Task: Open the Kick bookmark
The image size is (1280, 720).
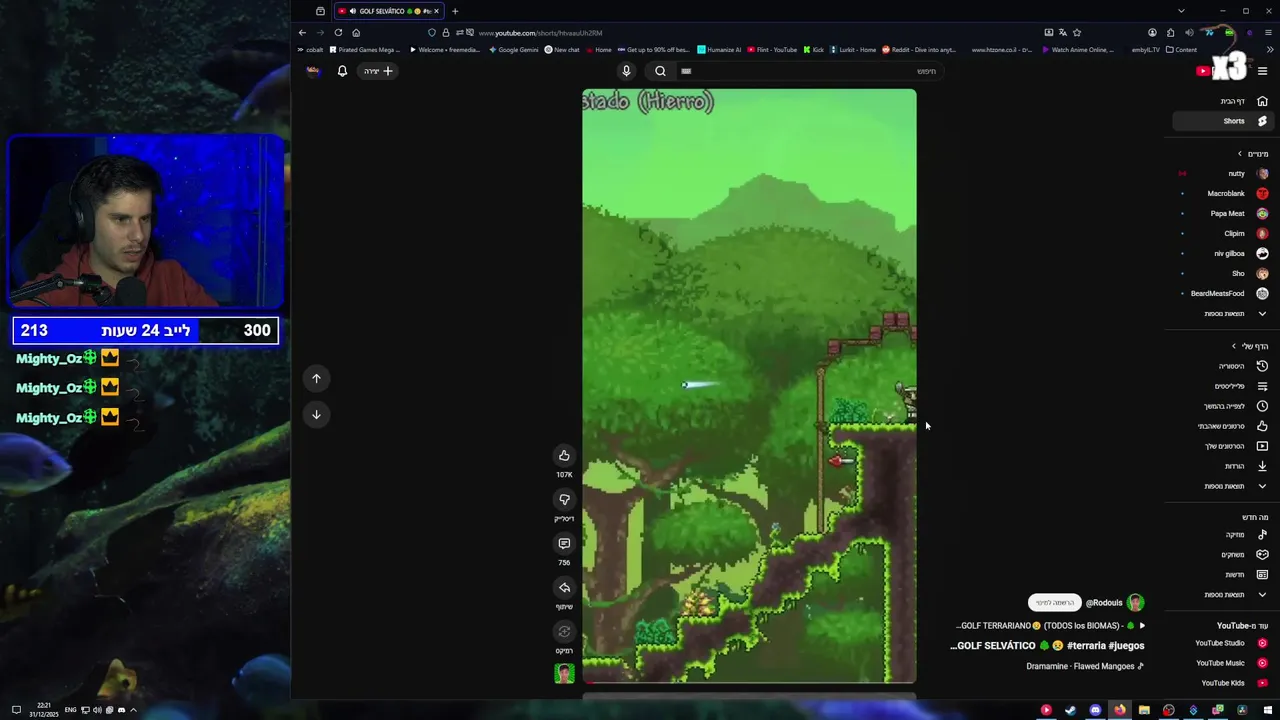Action: point(814,50)
